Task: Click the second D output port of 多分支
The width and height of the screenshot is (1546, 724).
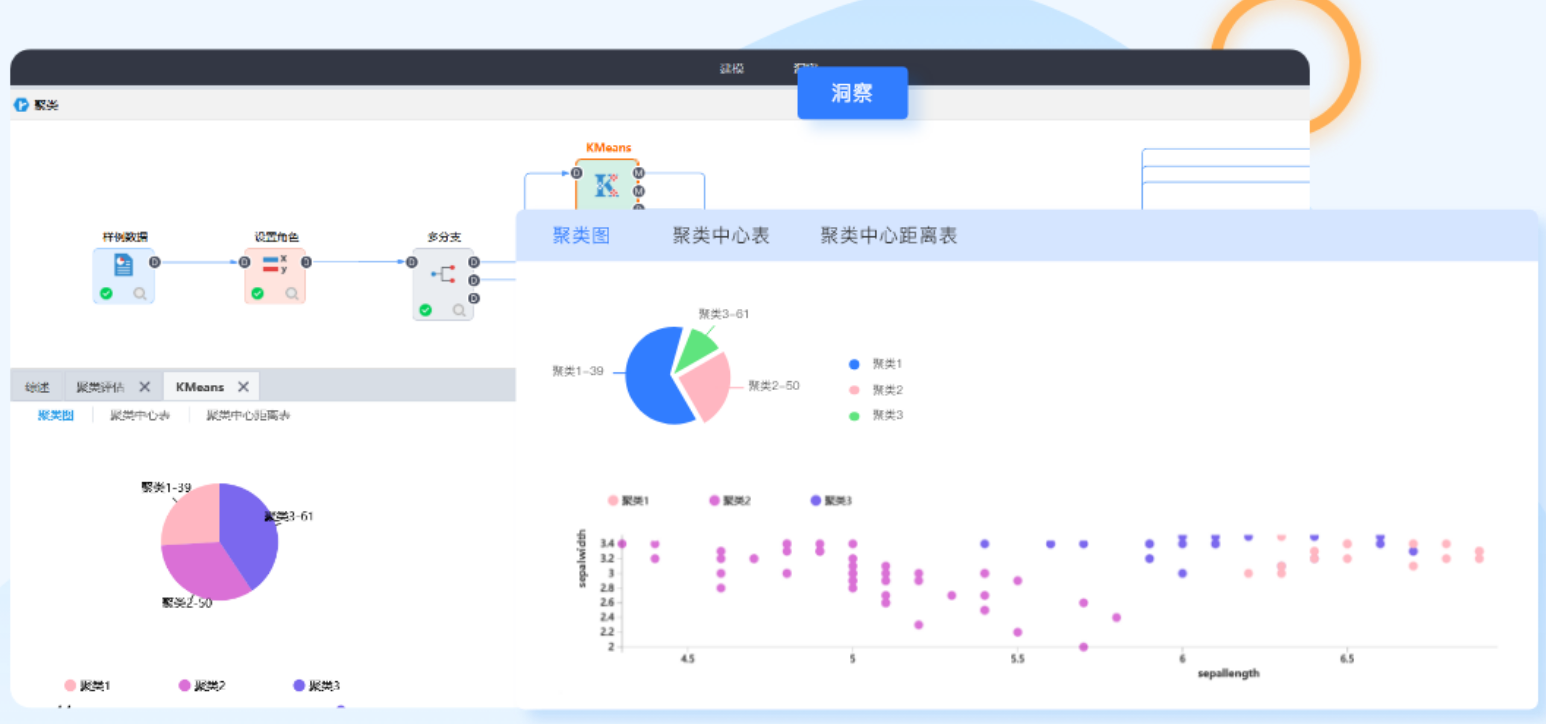Action: coord(474,280)
